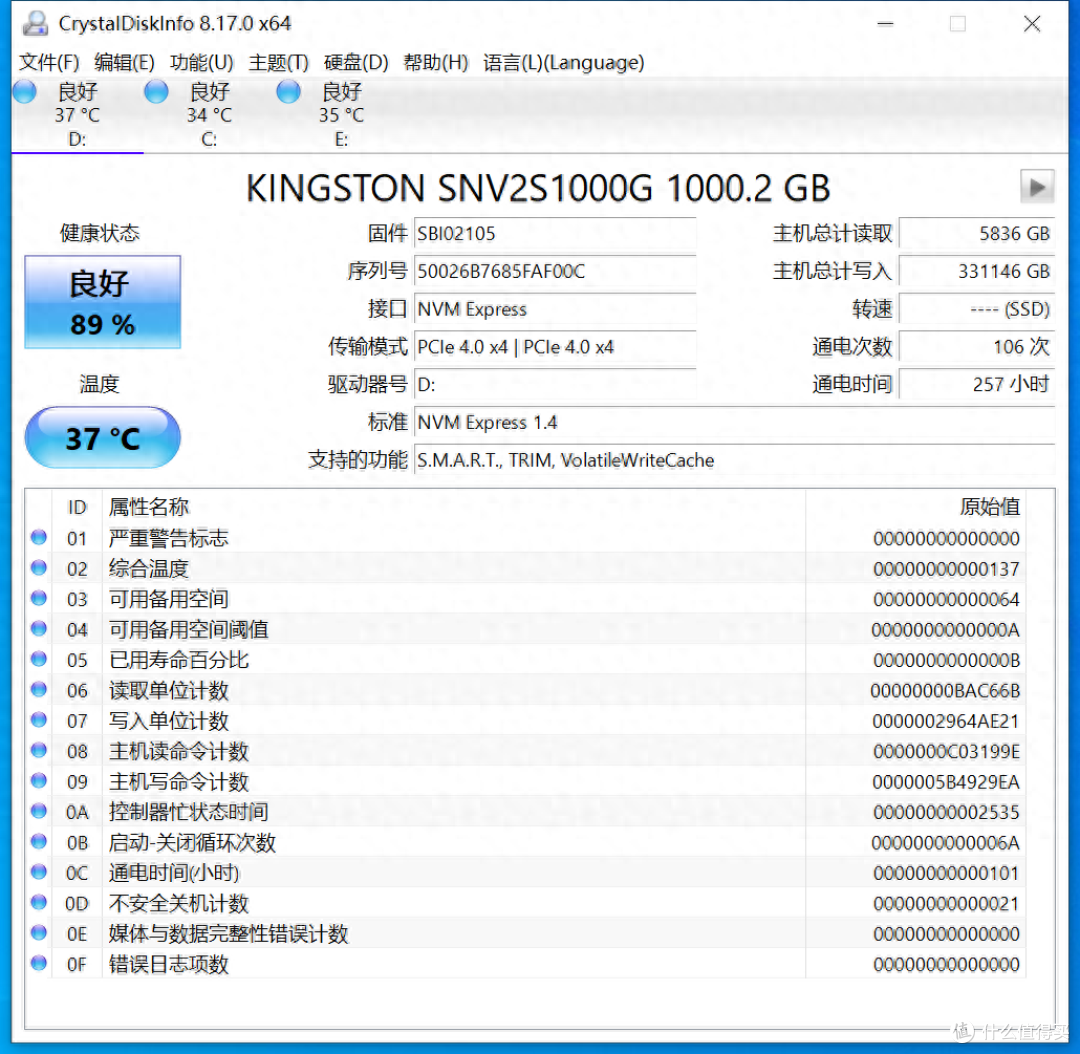Open the 功能(U) menu

point(202,63)
